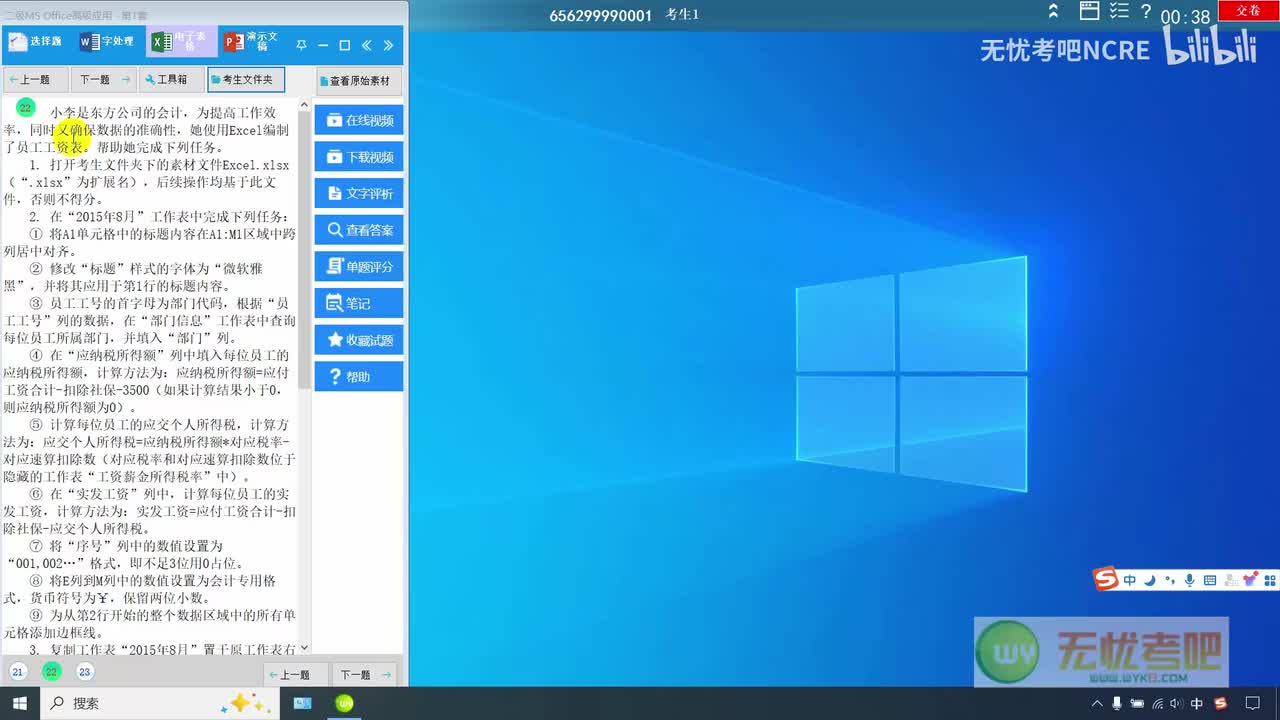The height and width of the screenshot is (720, 1280).
Task: Click bottom 下一题 next button
Action: tap(364, 675)
